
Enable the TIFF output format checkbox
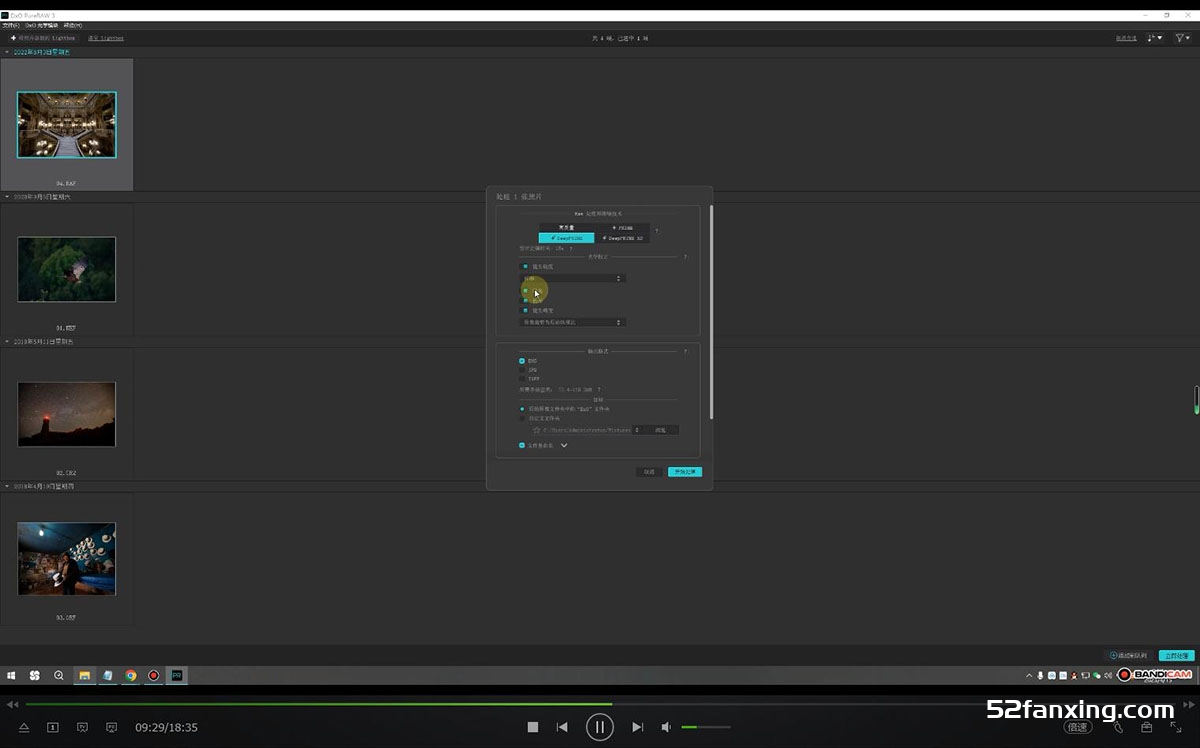point(522,379)
